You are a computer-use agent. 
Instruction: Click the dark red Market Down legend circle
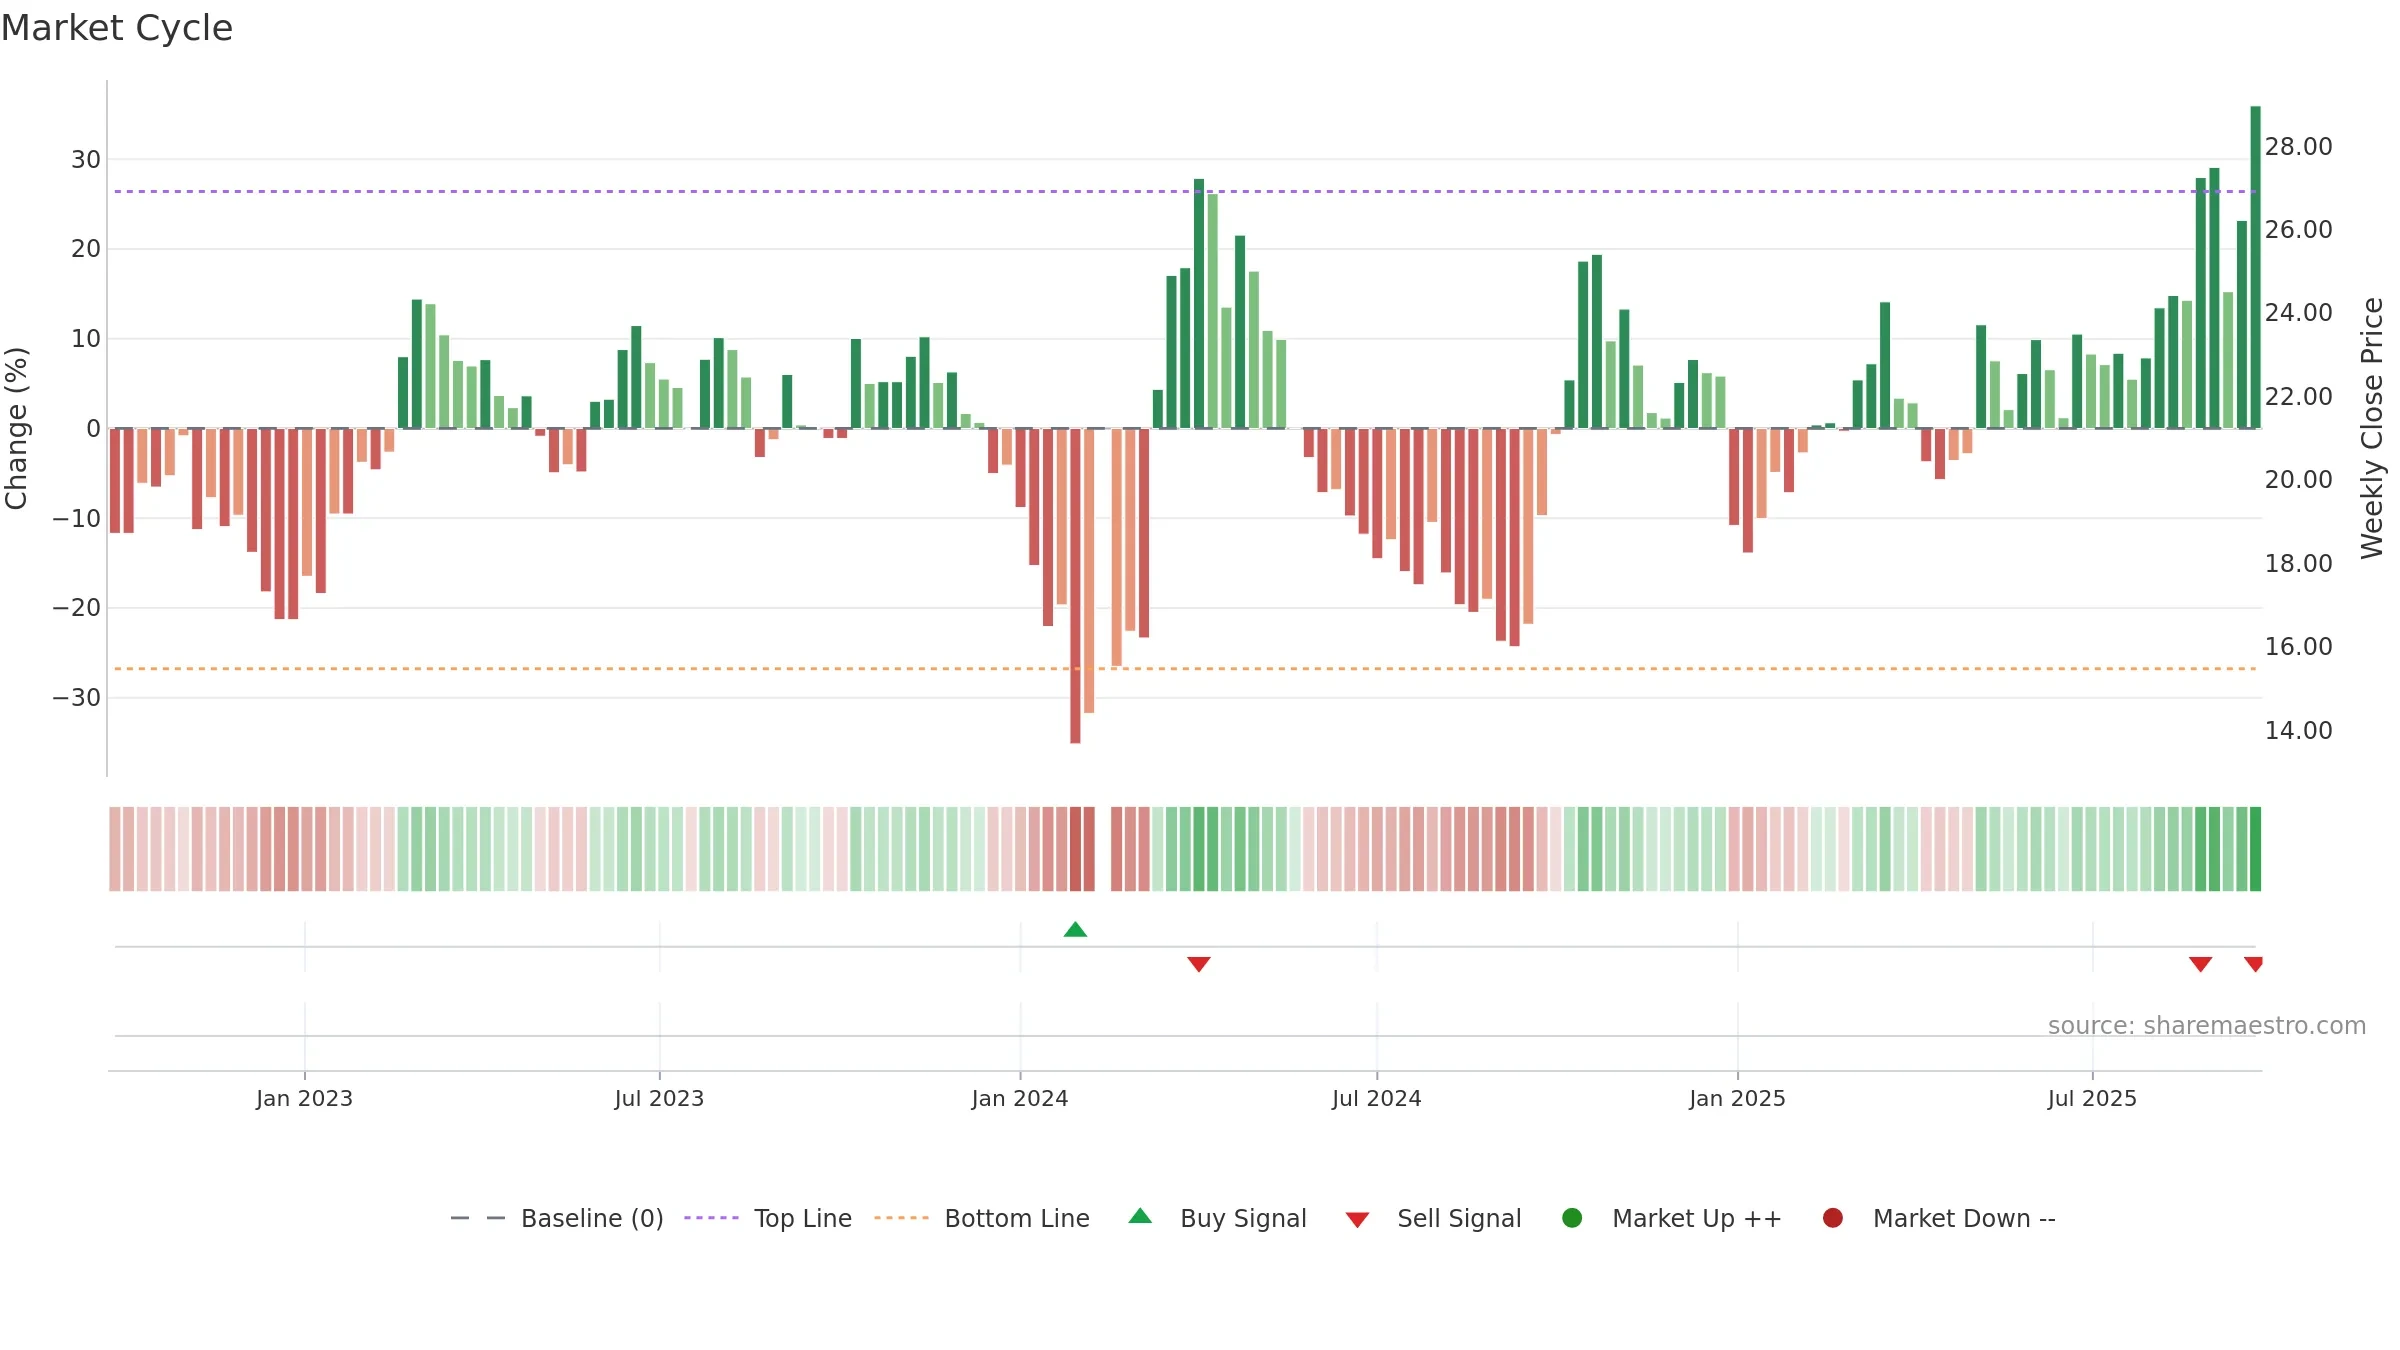(x=1833, y=1218)
